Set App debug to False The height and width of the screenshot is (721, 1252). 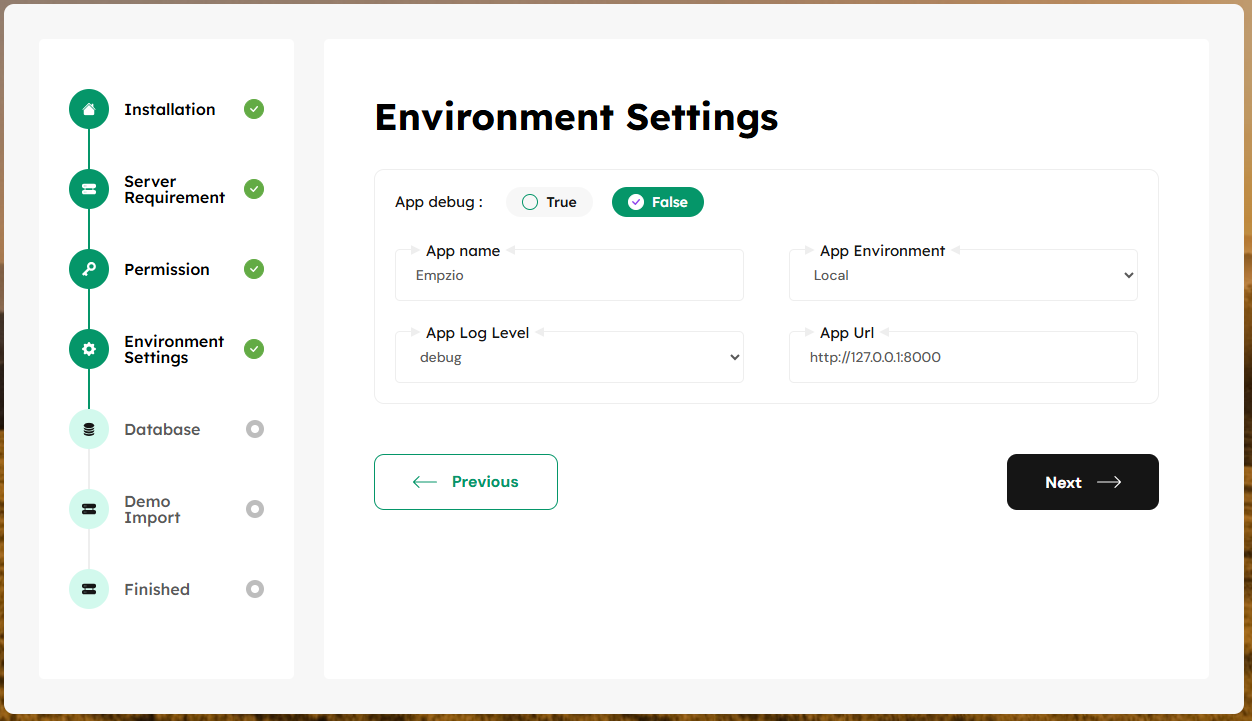657,202
